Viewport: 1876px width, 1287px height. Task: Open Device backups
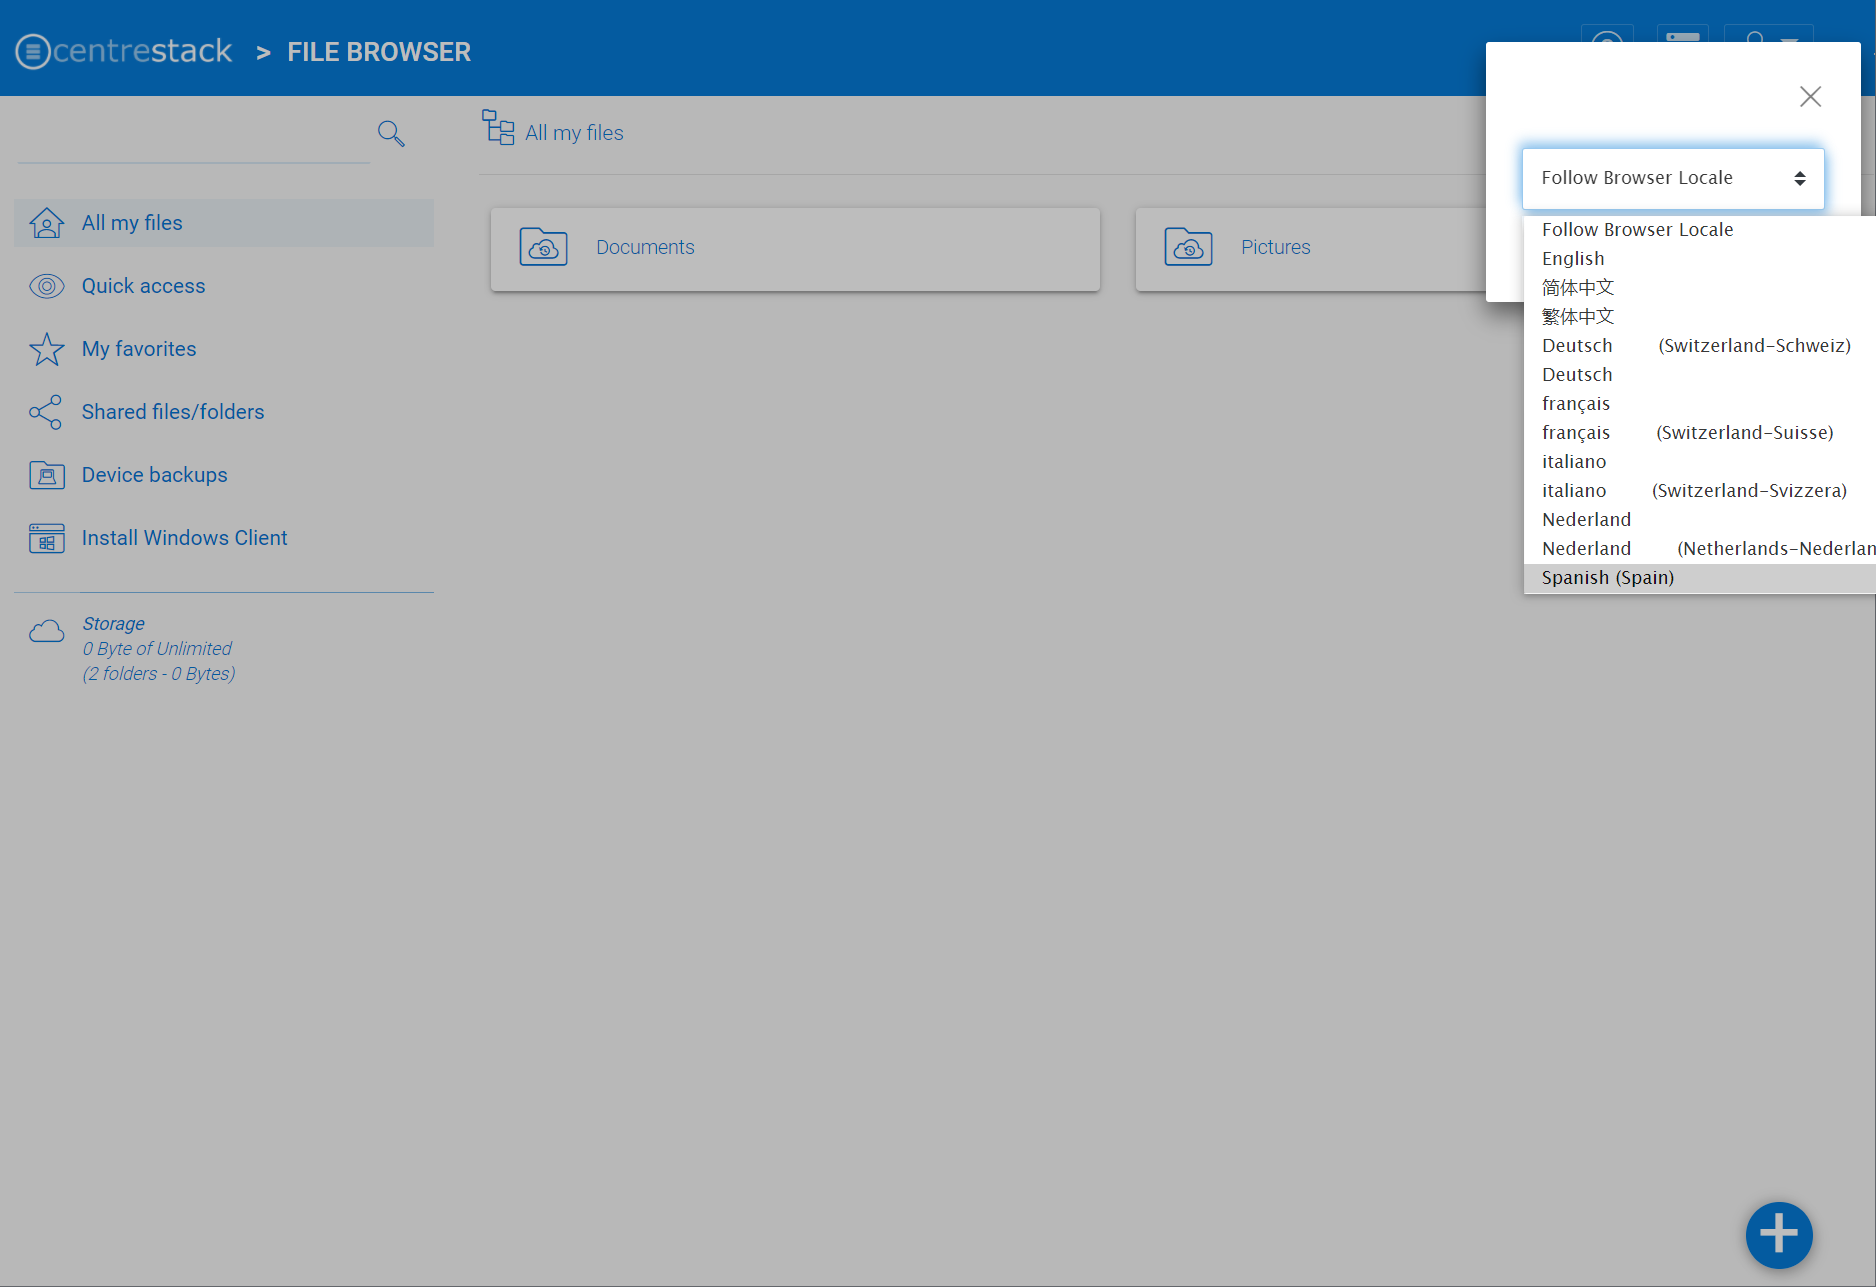[155, 475]
